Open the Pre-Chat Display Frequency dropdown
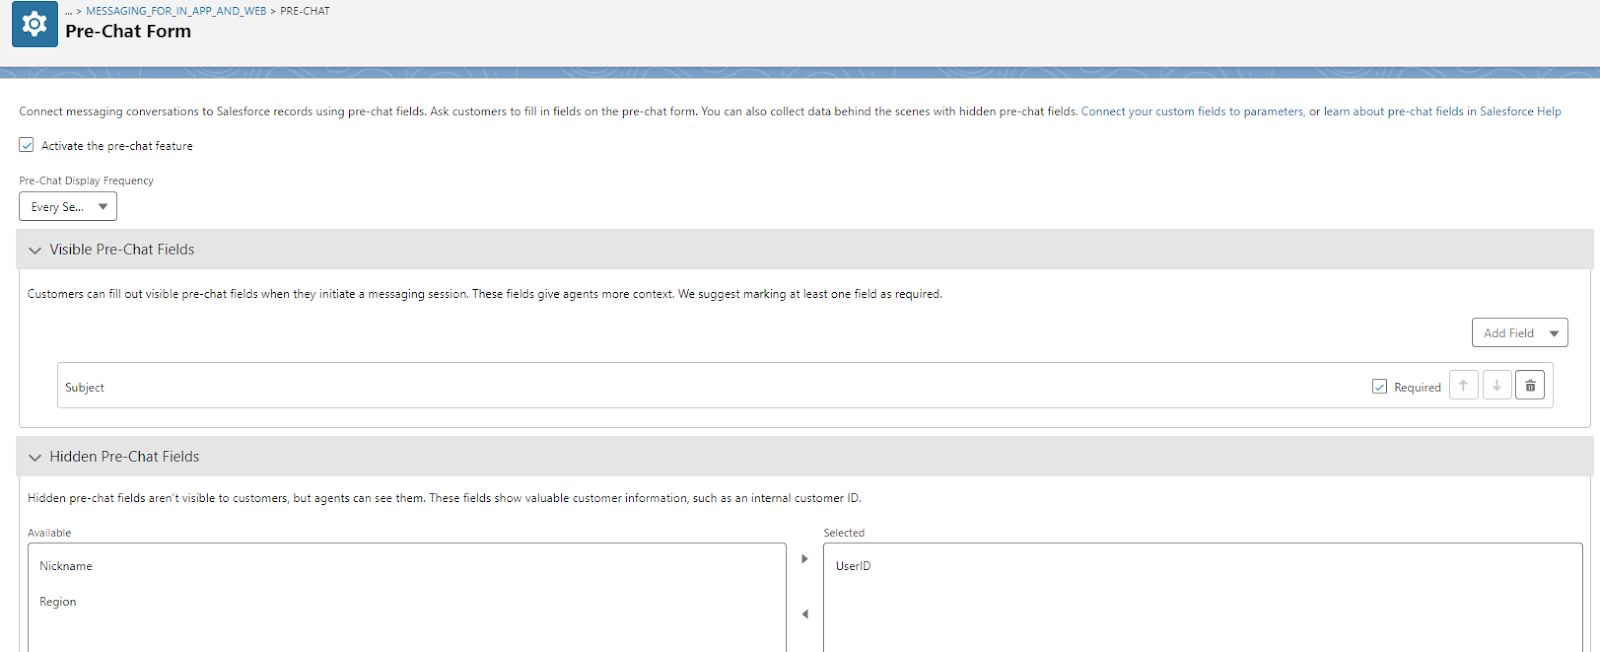 pos(68,207)
